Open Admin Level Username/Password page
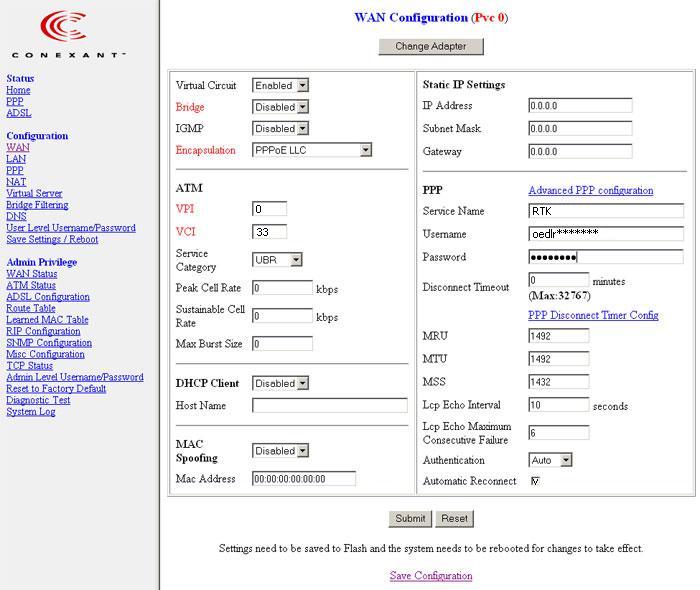 coord(75,378)
